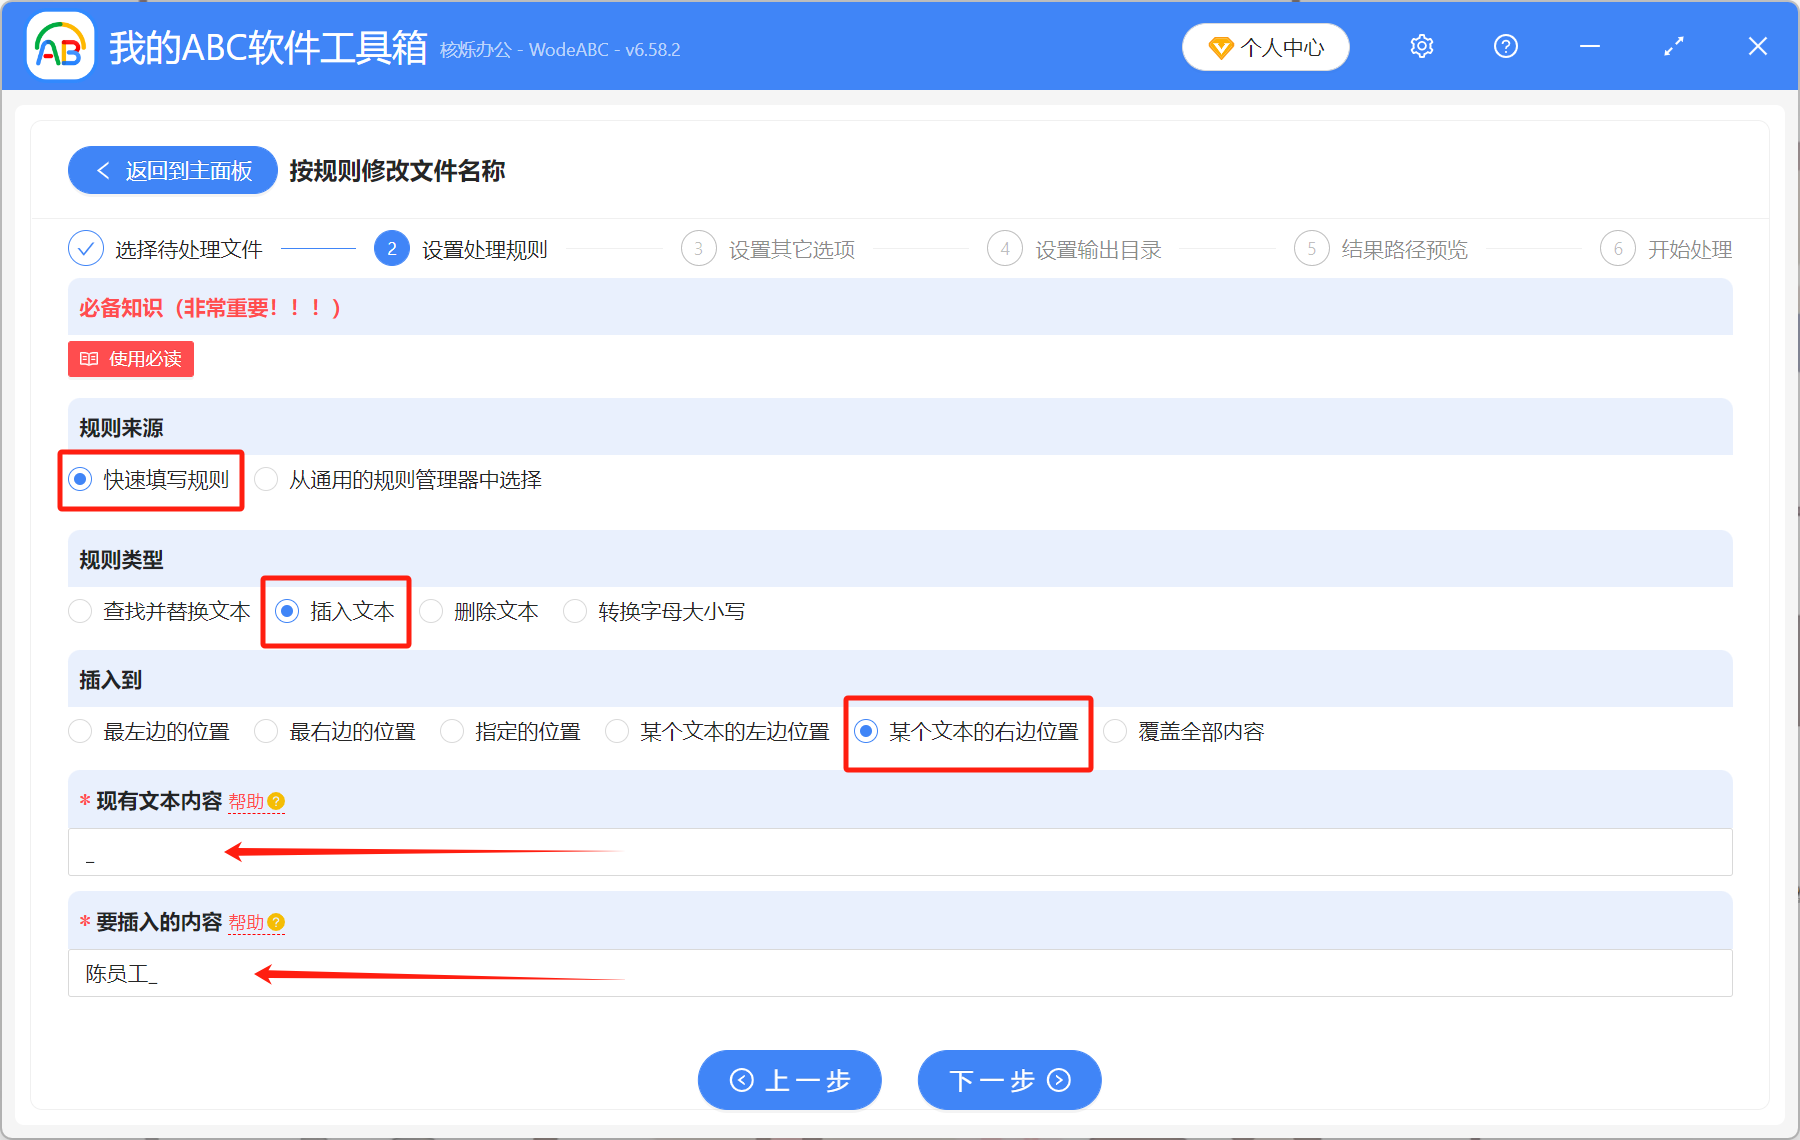Click the fullscreen expand arrows icon
This screenshot has width=1800, height=1140.
1673,46
